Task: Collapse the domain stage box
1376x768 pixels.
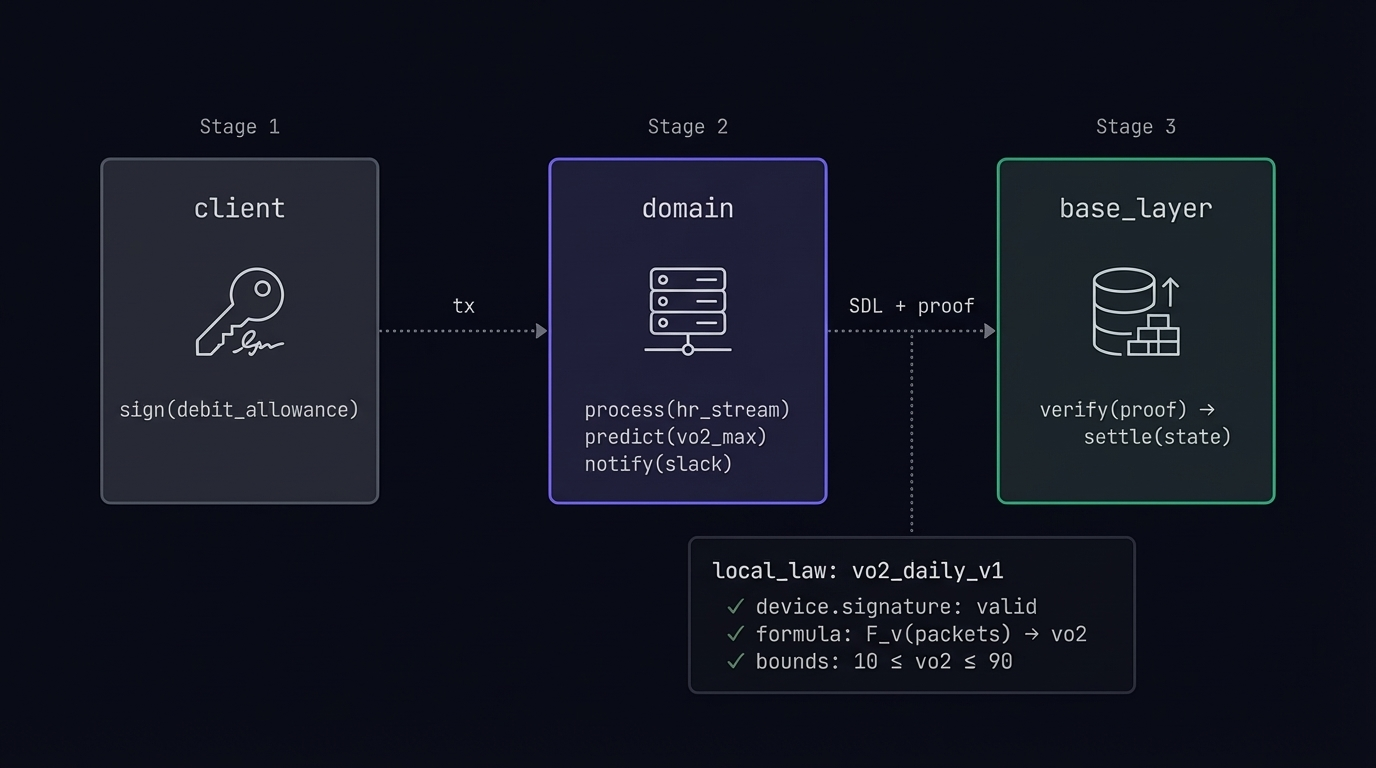Action: pos(687,208)
